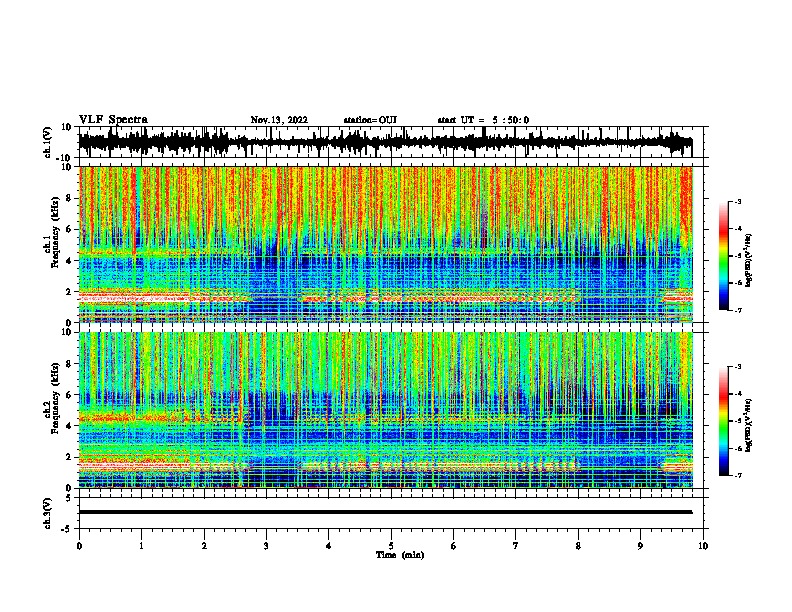This screenshot has width=792, height=612.
Task: Click the flat black ch.3 signal line
Action: tap(385, 512)
